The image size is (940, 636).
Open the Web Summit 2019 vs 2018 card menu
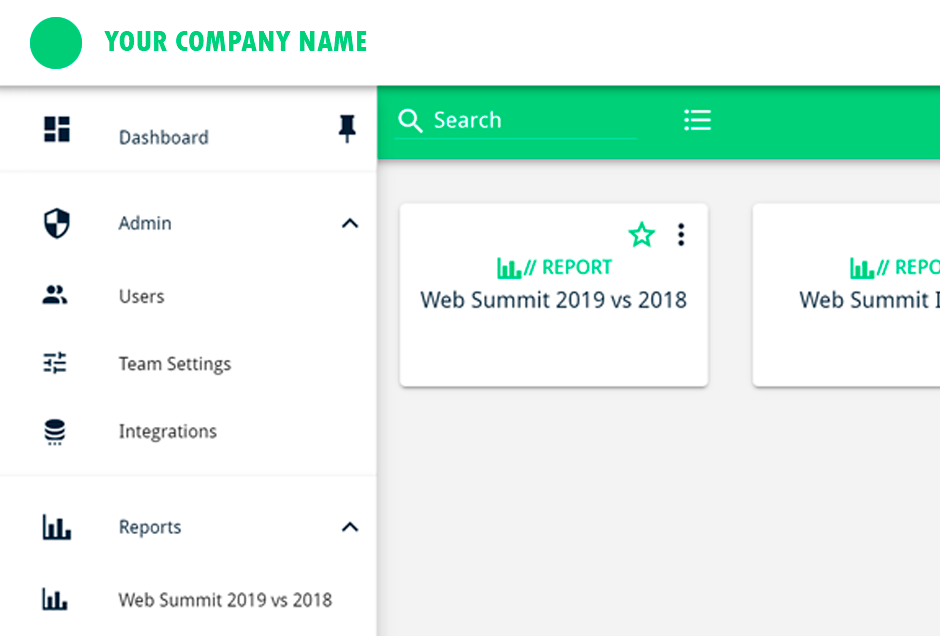tap(681, 234)
